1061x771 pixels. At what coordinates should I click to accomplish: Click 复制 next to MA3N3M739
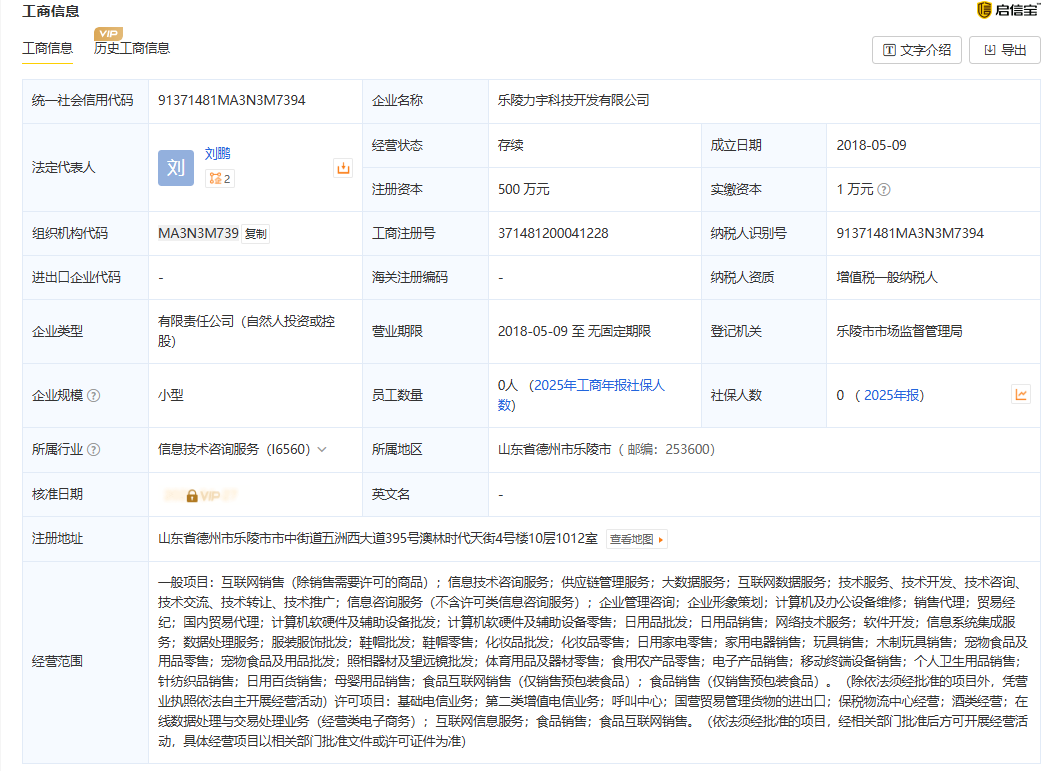pos(256,234)
